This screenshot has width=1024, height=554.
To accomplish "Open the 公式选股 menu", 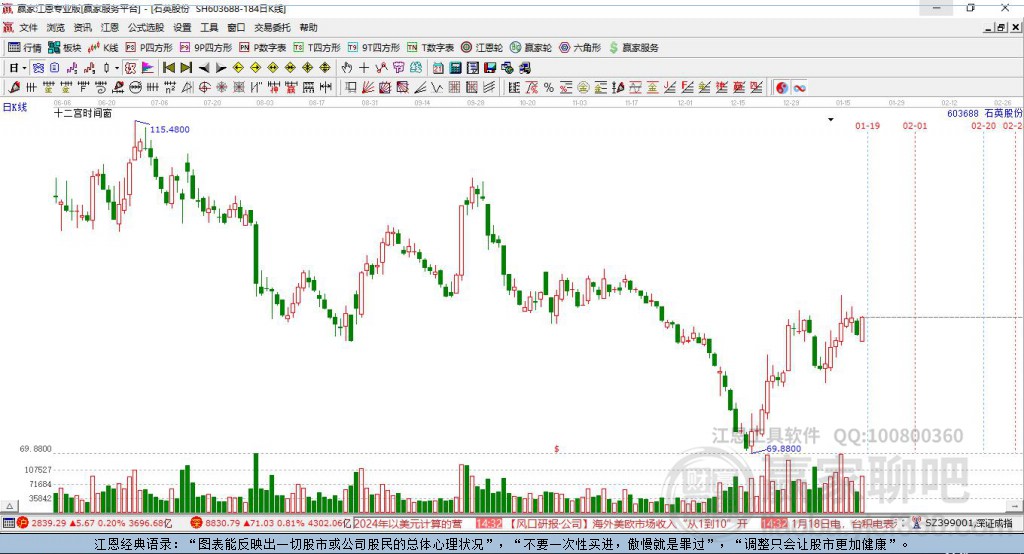I will [146, 27].
